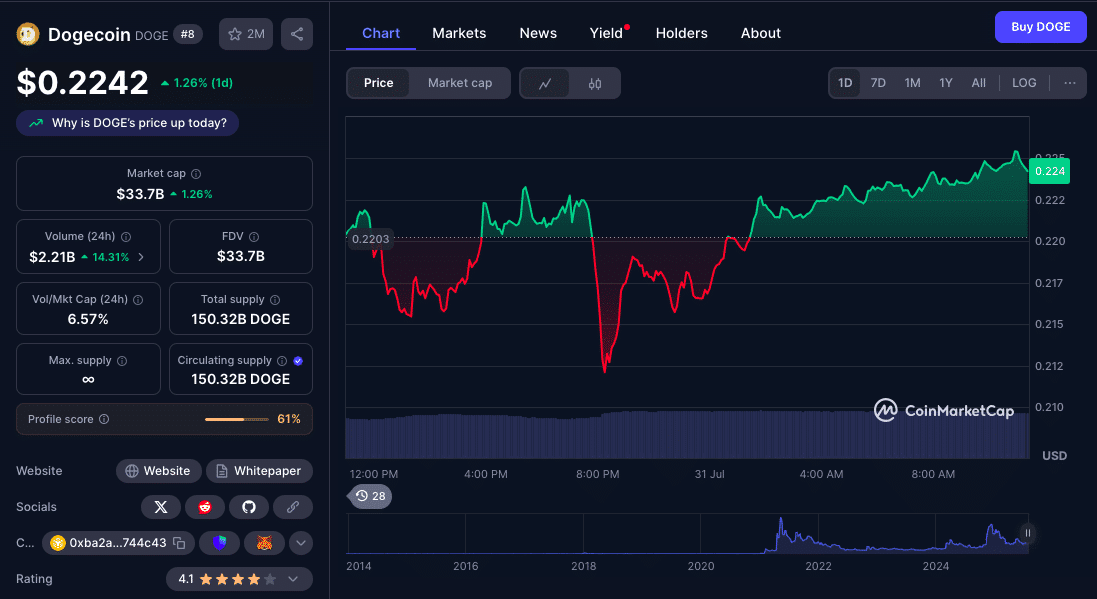This screenshot has width=1097, height=599.
Task: Click the line chart icon
Action: (x=545, y=83)
